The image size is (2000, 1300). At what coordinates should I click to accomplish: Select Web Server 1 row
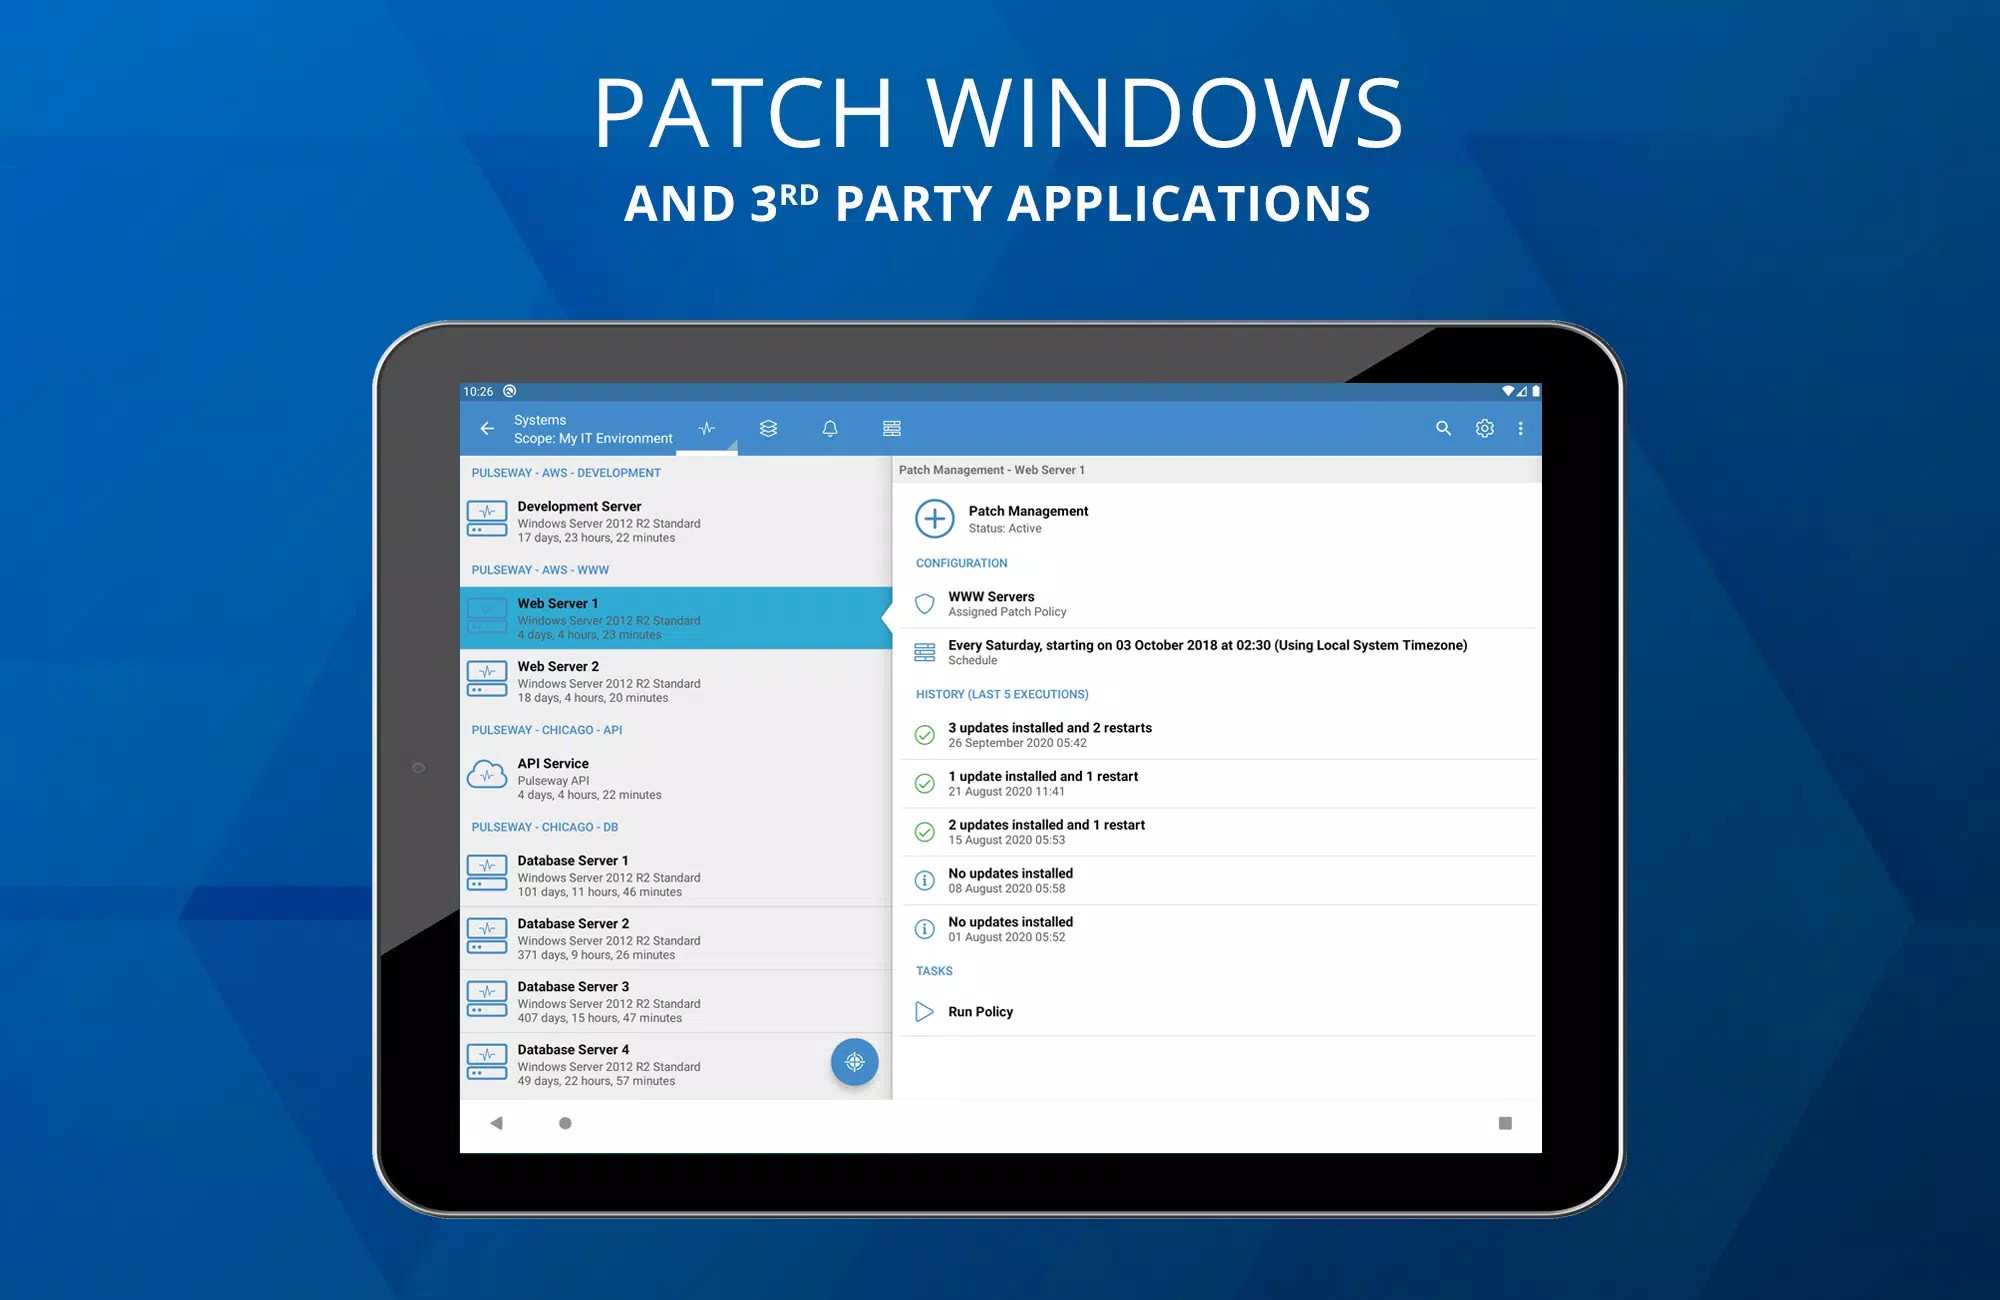(x=676, y=618)
